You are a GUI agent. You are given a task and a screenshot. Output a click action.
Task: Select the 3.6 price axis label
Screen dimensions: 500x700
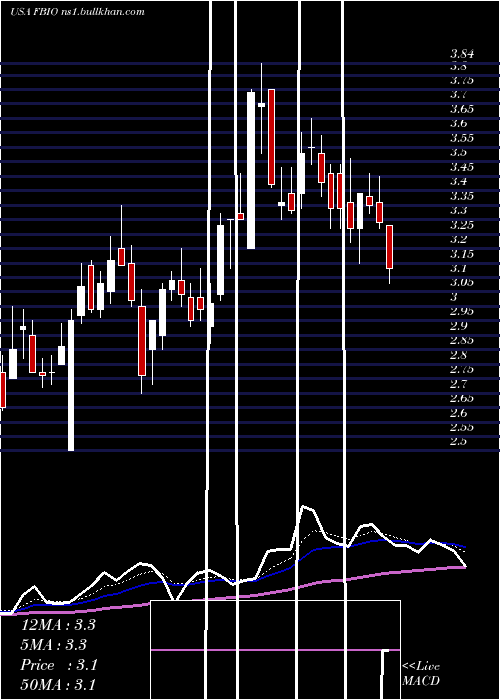[458, 123]
